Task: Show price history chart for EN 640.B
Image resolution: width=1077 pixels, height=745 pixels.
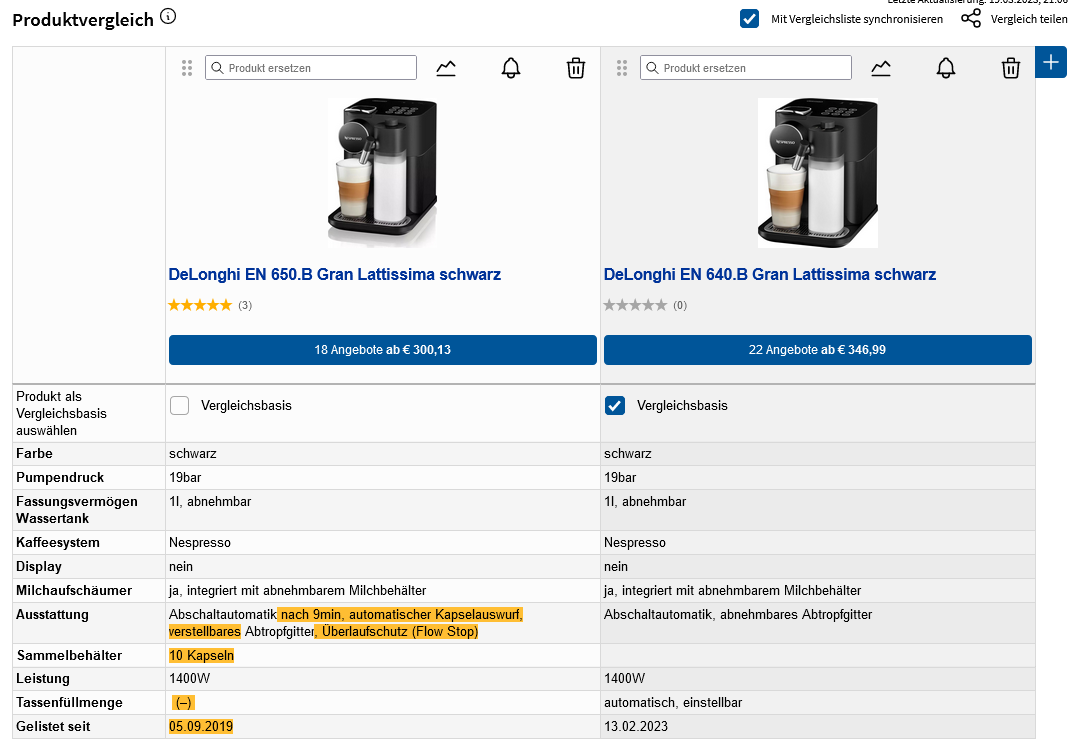Action: 881,68
